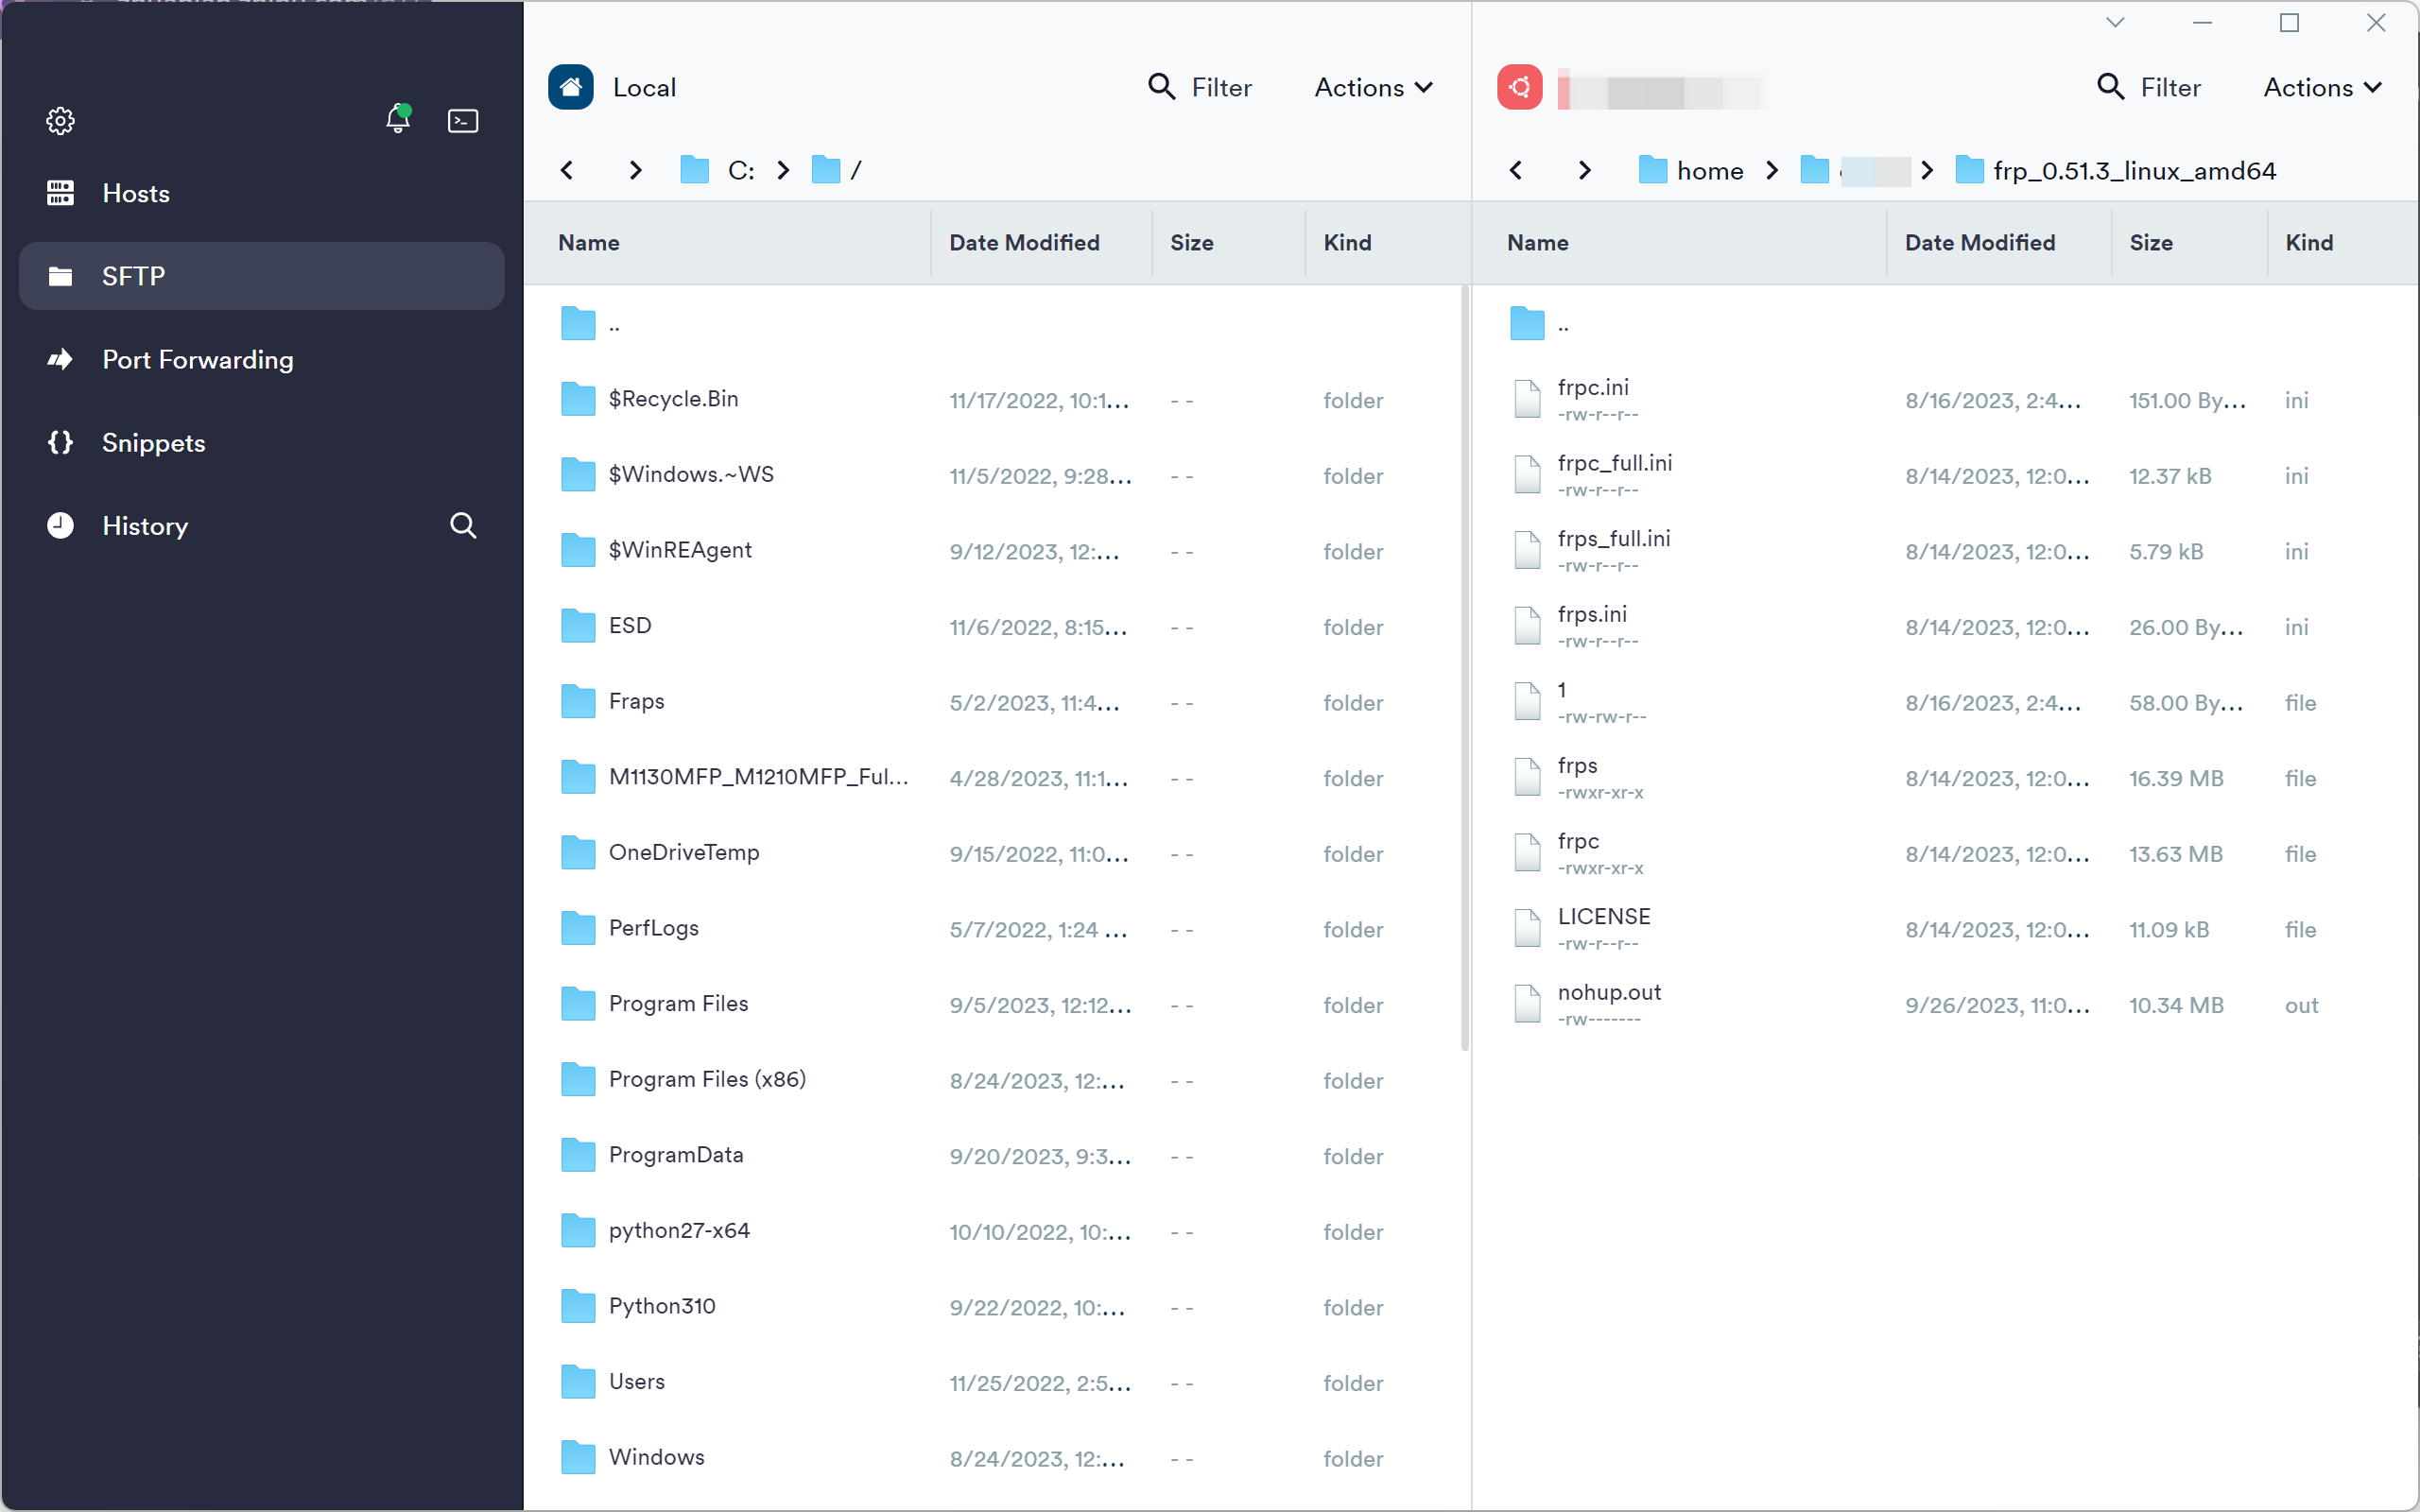Click the notifications bell icon
This screenshot has height=1512, width=2420.
pyautogui.click(x=397, y=120)
